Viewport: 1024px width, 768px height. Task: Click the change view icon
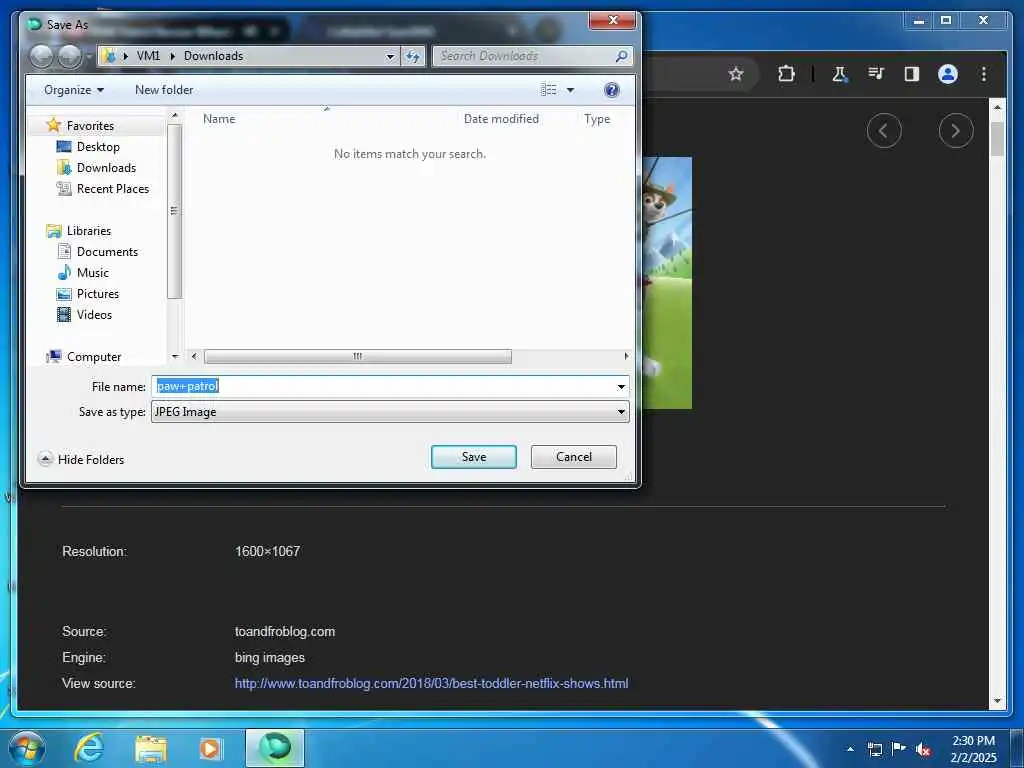pos(549,90)
